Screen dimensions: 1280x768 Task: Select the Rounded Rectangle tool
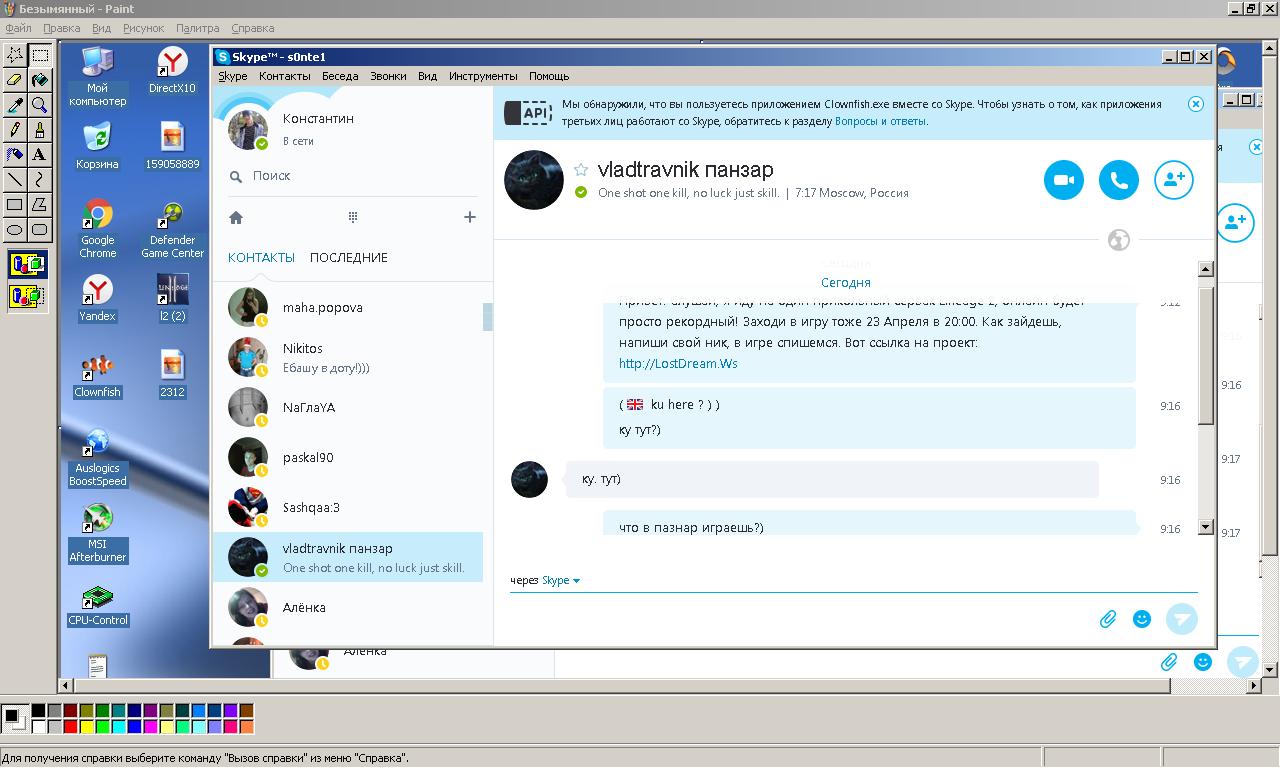coord(40,229)
